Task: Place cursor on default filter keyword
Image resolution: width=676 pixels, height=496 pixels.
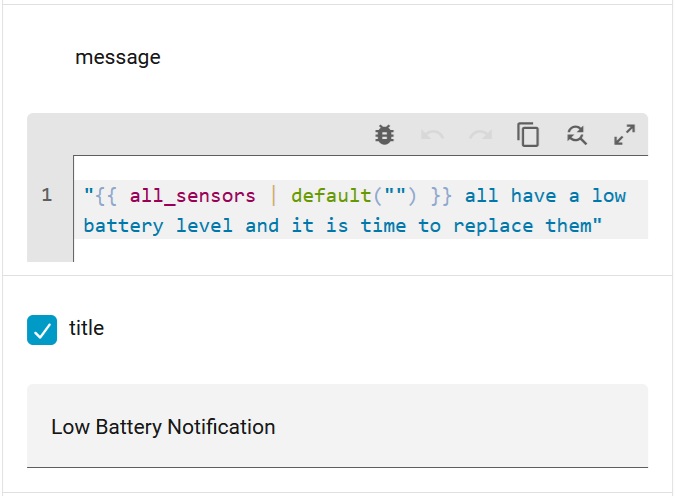Action: [x=331, y=196]
